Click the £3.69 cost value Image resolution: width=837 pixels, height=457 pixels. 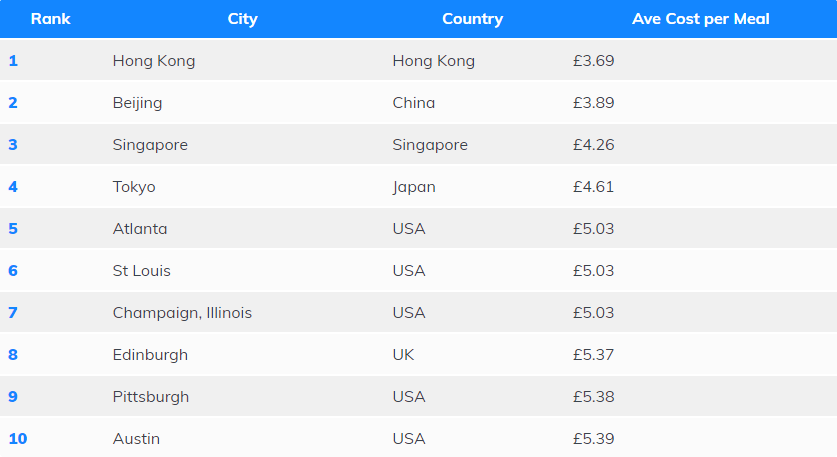593,61
